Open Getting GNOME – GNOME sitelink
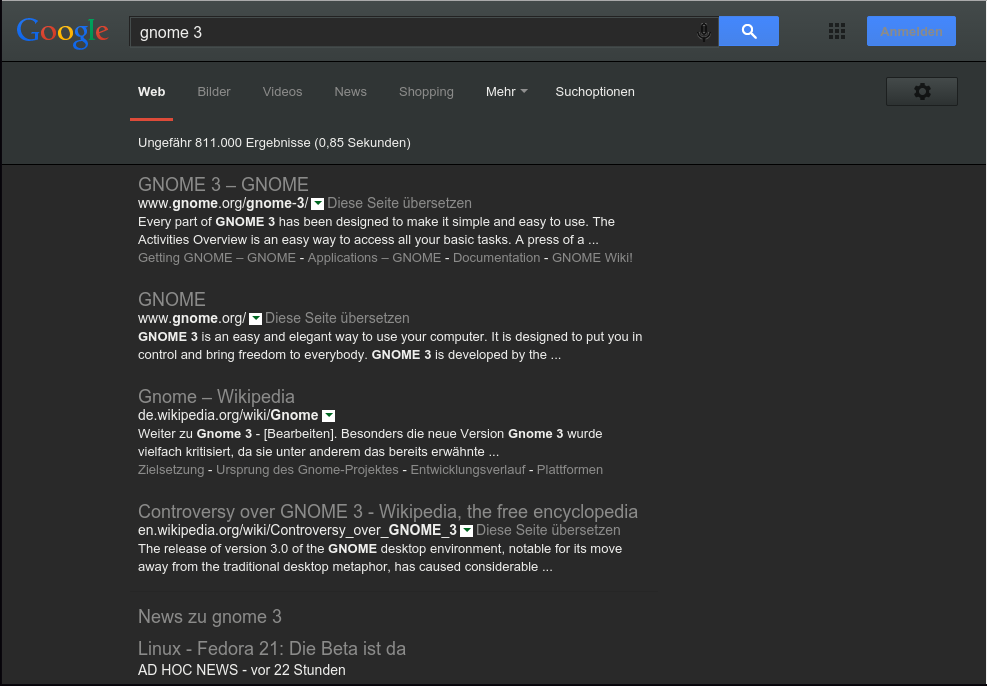The width and height of the screenshot is (987, 686). [x=217, y=258]
